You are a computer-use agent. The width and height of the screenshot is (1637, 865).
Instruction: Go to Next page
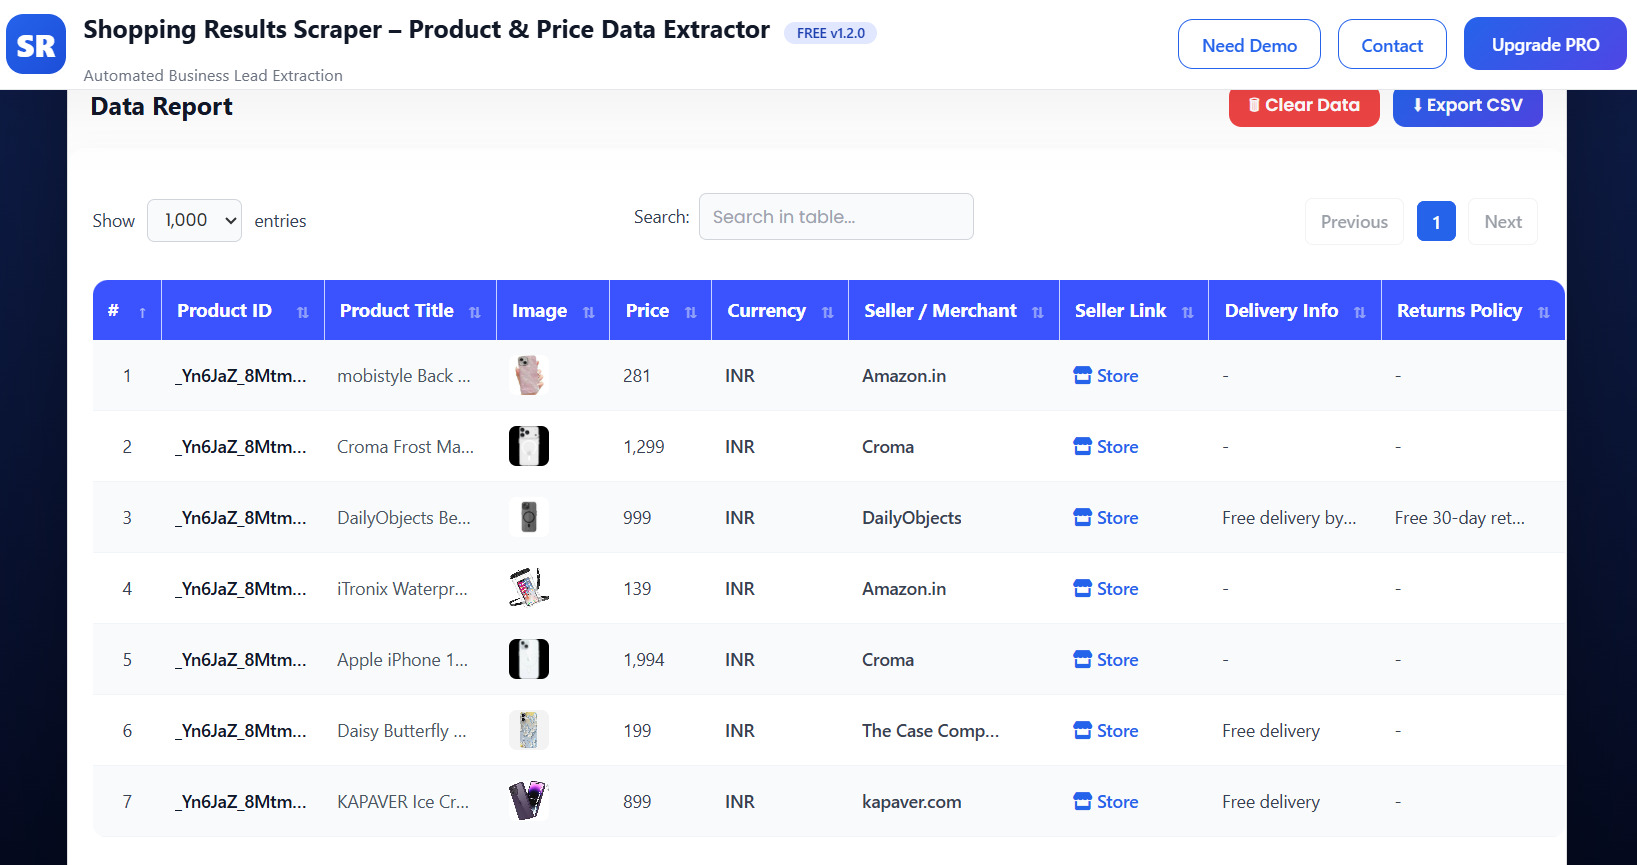[1503, 222]
